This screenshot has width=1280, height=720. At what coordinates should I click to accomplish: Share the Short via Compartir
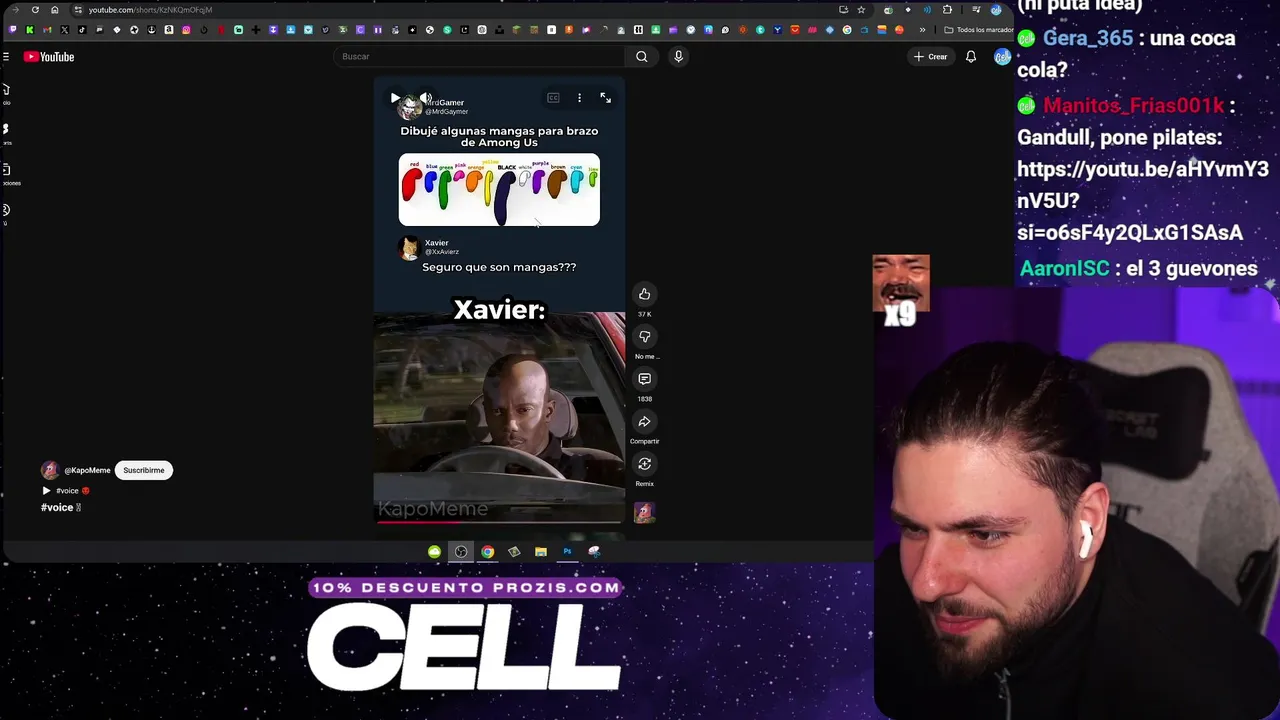[x=644, y=421]
